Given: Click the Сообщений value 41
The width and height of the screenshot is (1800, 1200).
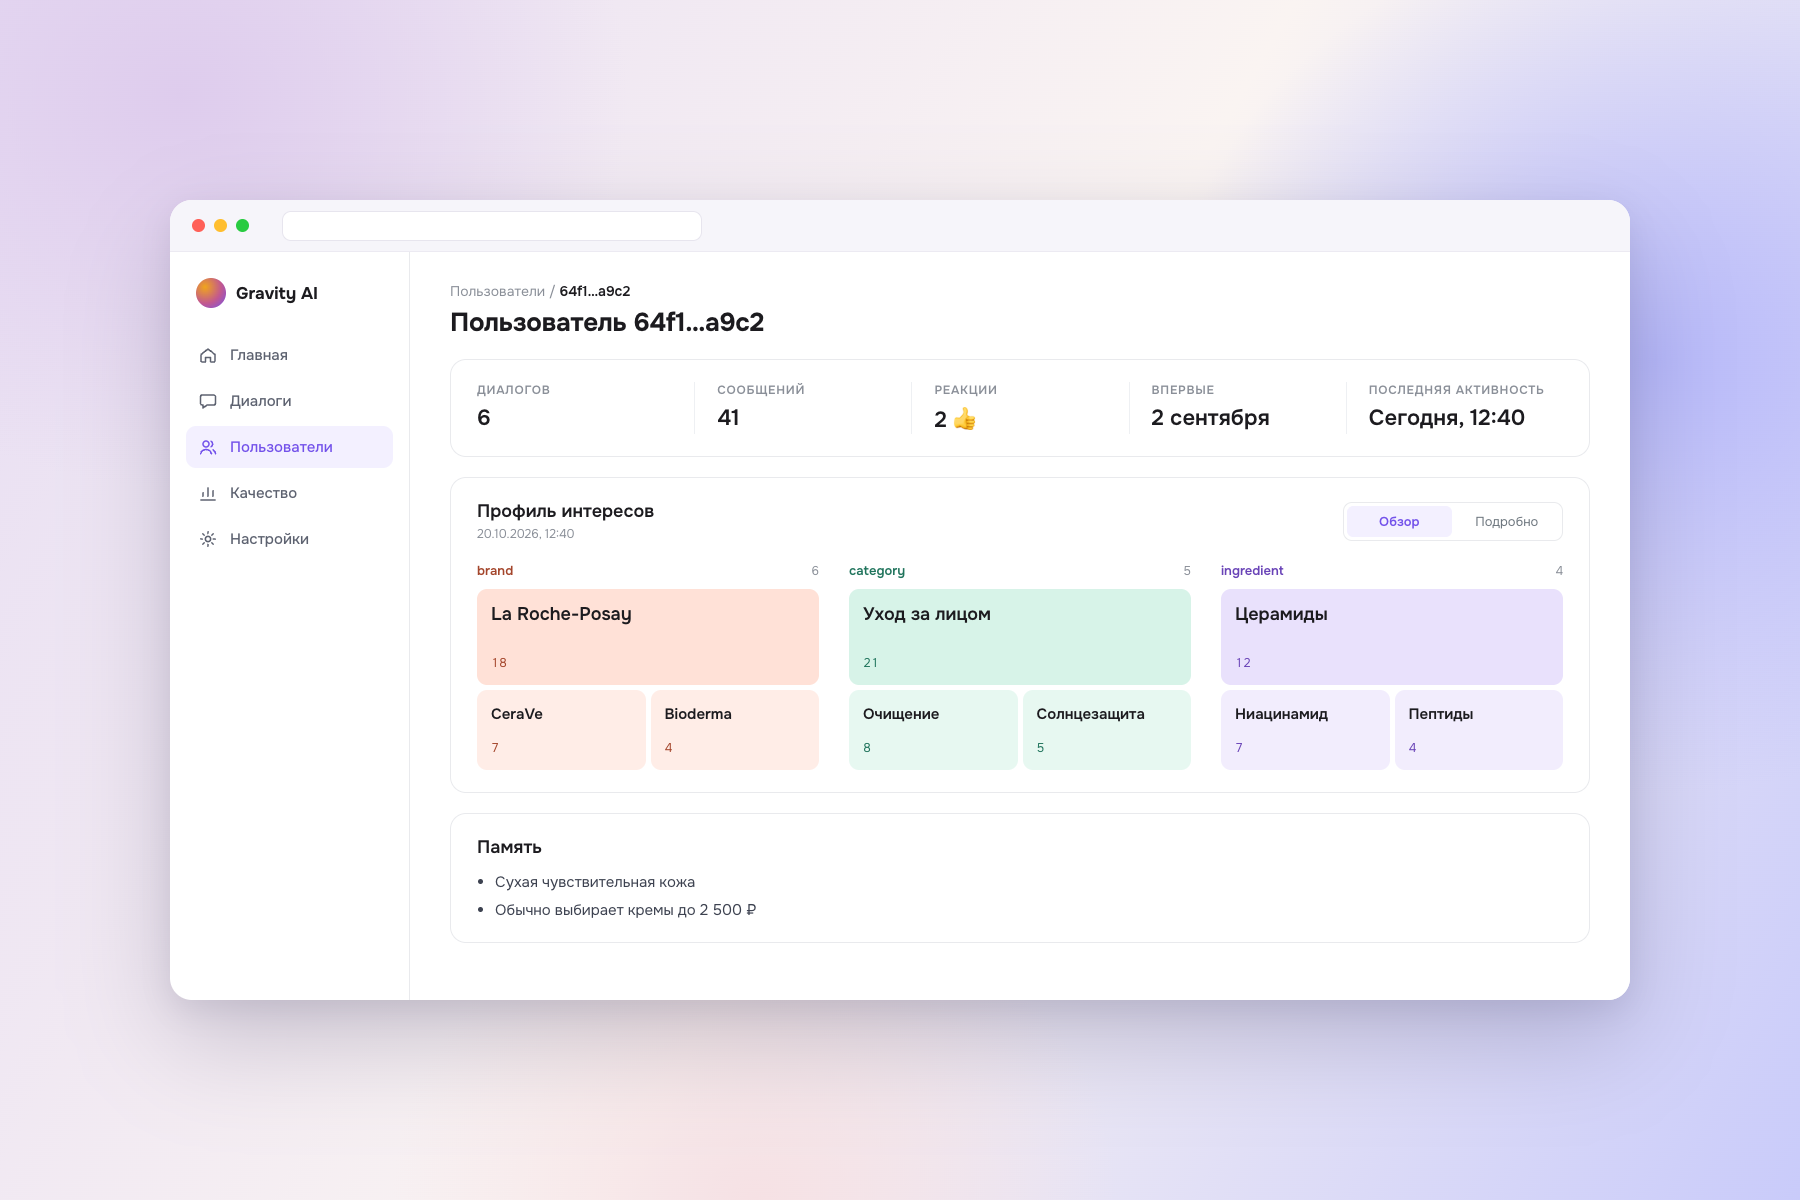Looking at the screenshot, I should point(728,418).
